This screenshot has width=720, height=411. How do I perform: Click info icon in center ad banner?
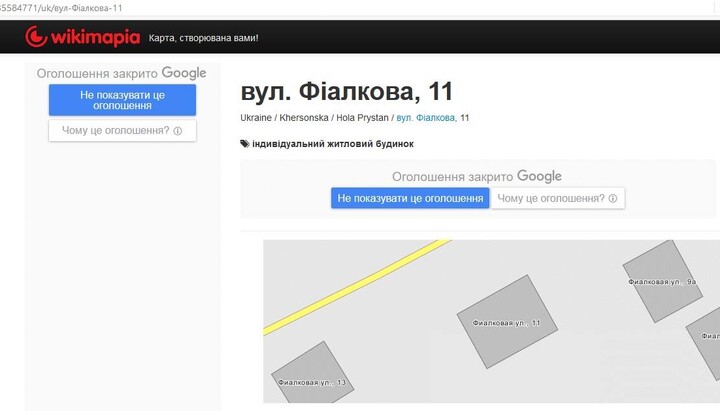612,199
